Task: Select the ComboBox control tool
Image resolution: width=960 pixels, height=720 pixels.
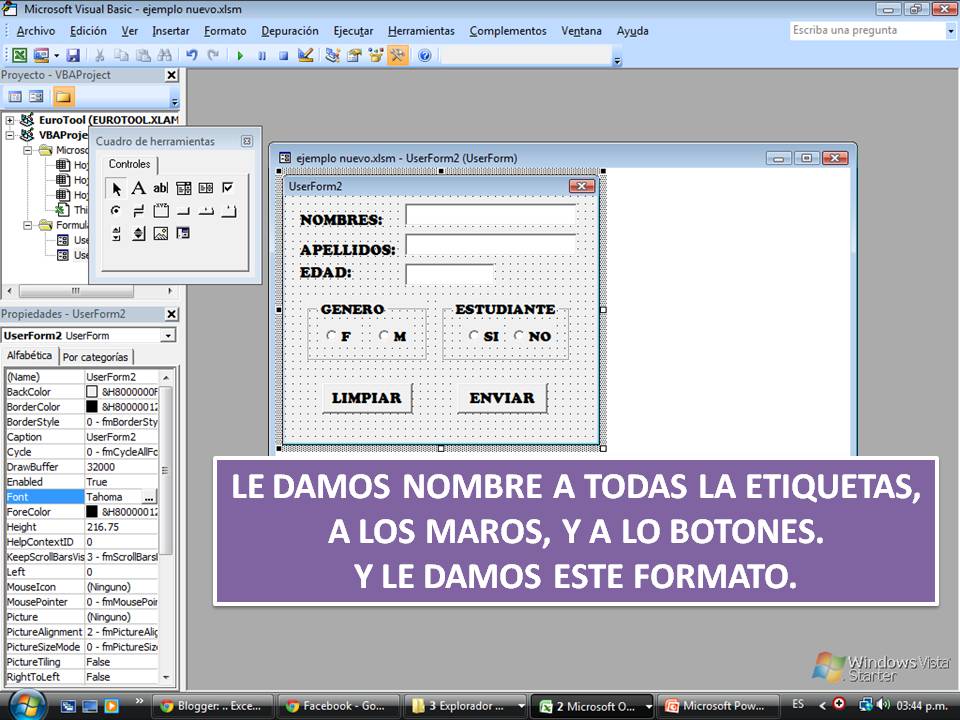Action: pos(184,188)
